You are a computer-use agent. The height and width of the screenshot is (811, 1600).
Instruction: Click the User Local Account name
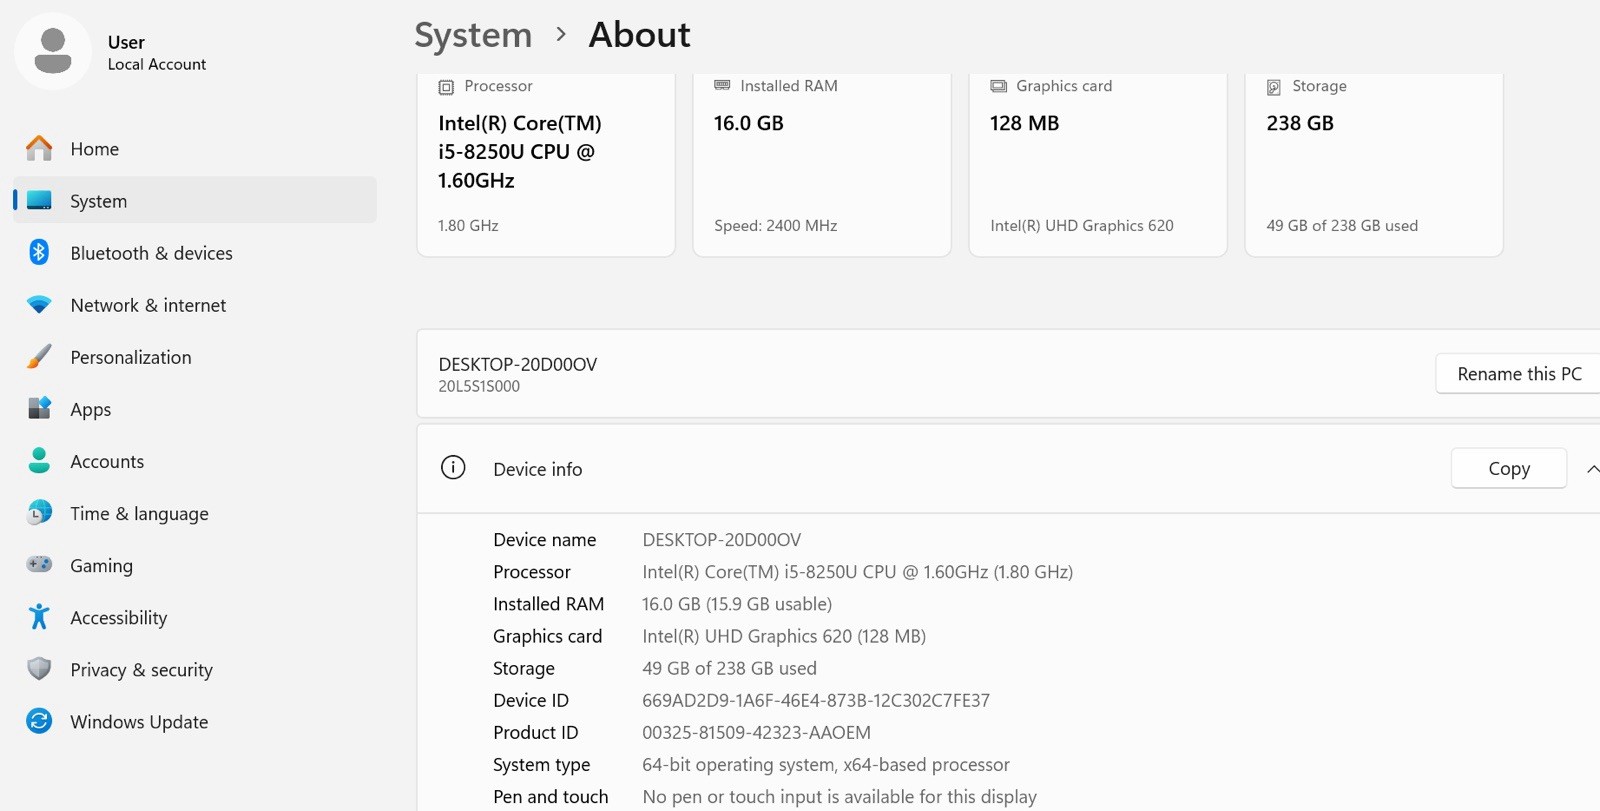(x=156, y=52)
